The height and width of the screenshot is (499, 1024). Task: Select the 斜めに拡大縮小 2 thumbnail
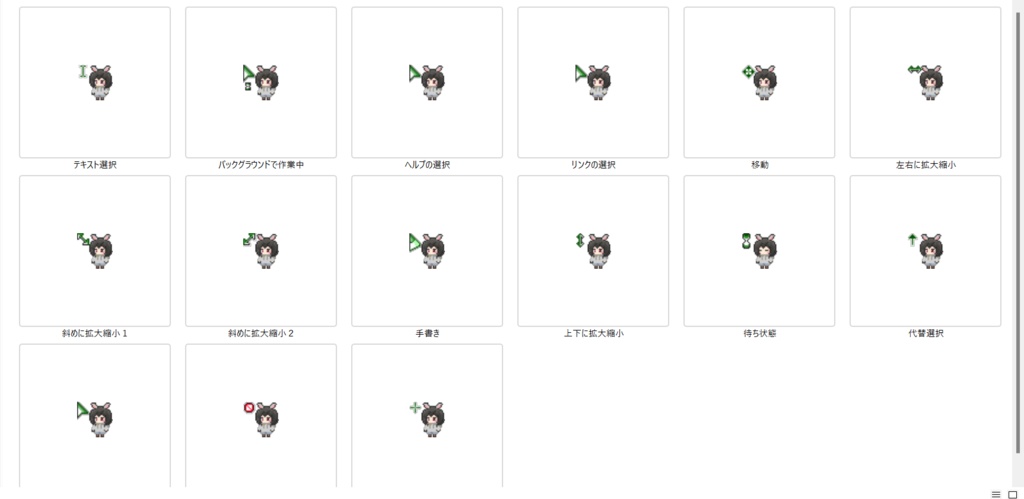pos(261,251)
